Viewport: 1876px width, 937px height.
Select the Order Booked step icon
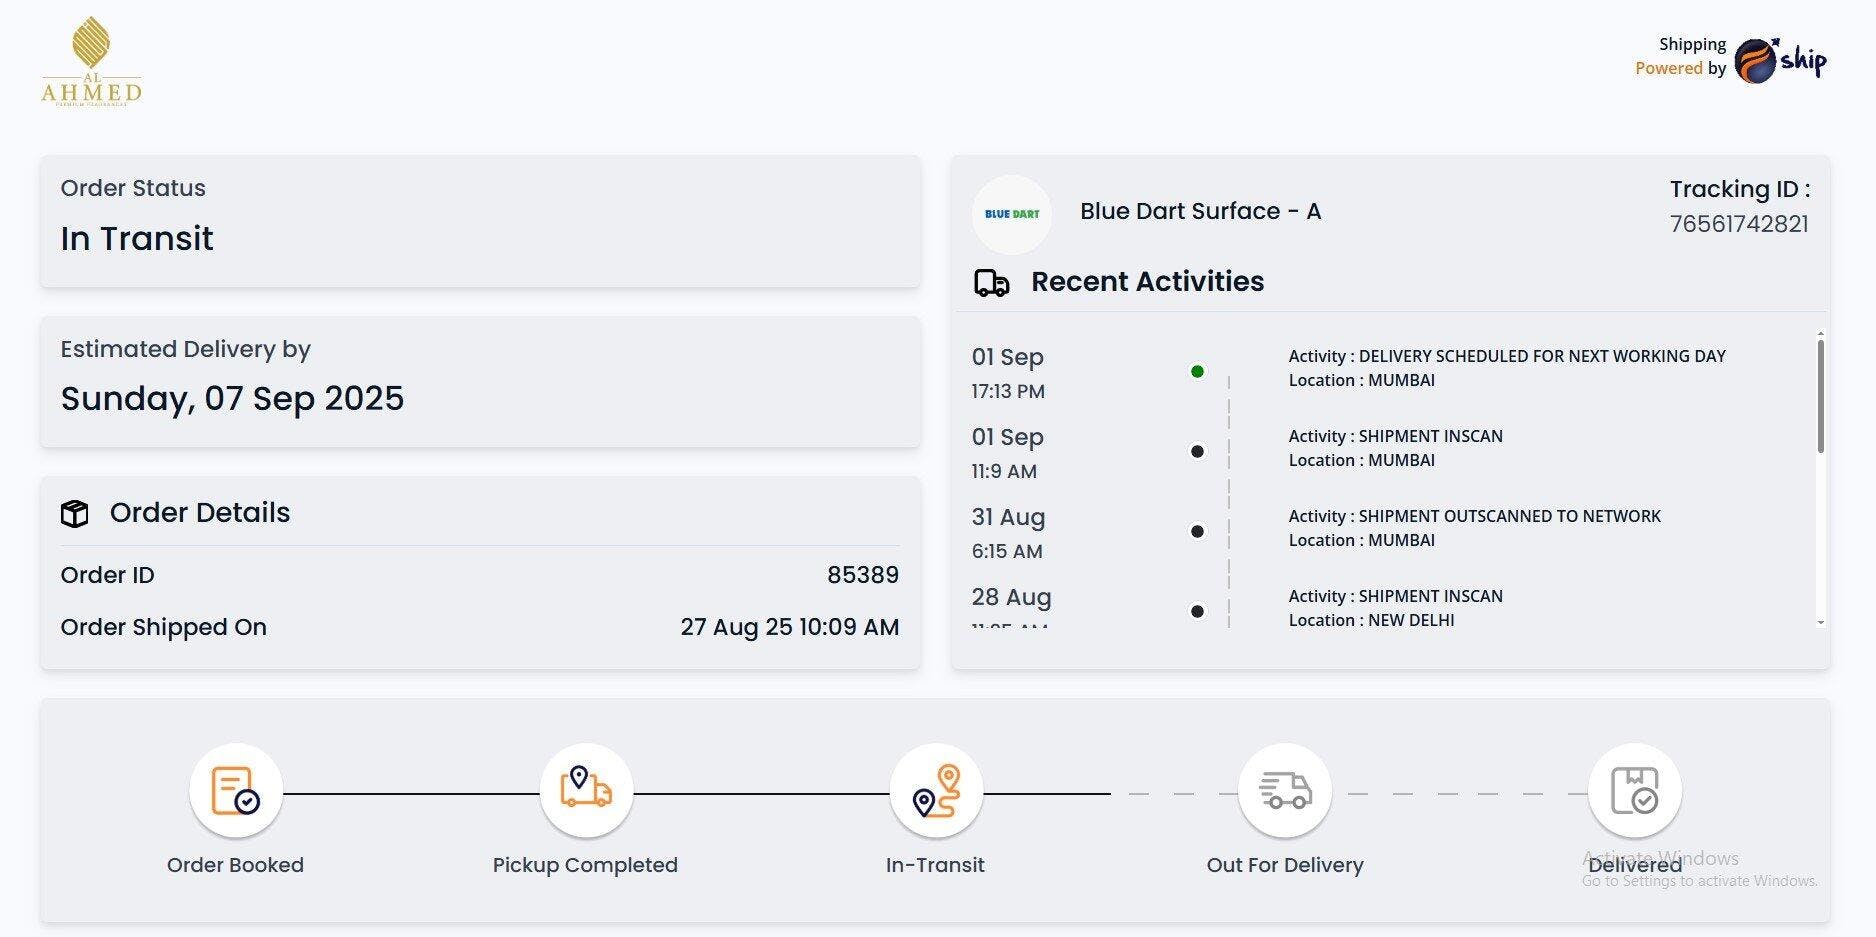(236, 791)
